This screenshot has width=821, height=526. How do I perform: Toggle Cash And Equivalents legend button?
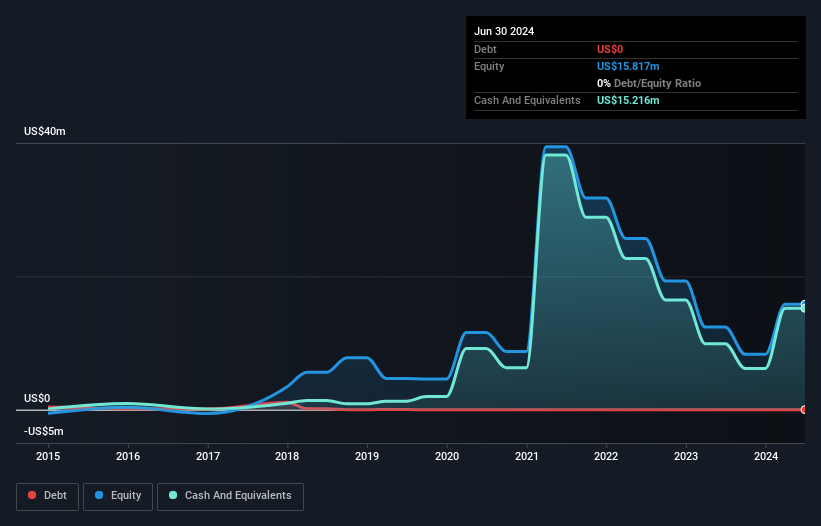click(230, 496)
